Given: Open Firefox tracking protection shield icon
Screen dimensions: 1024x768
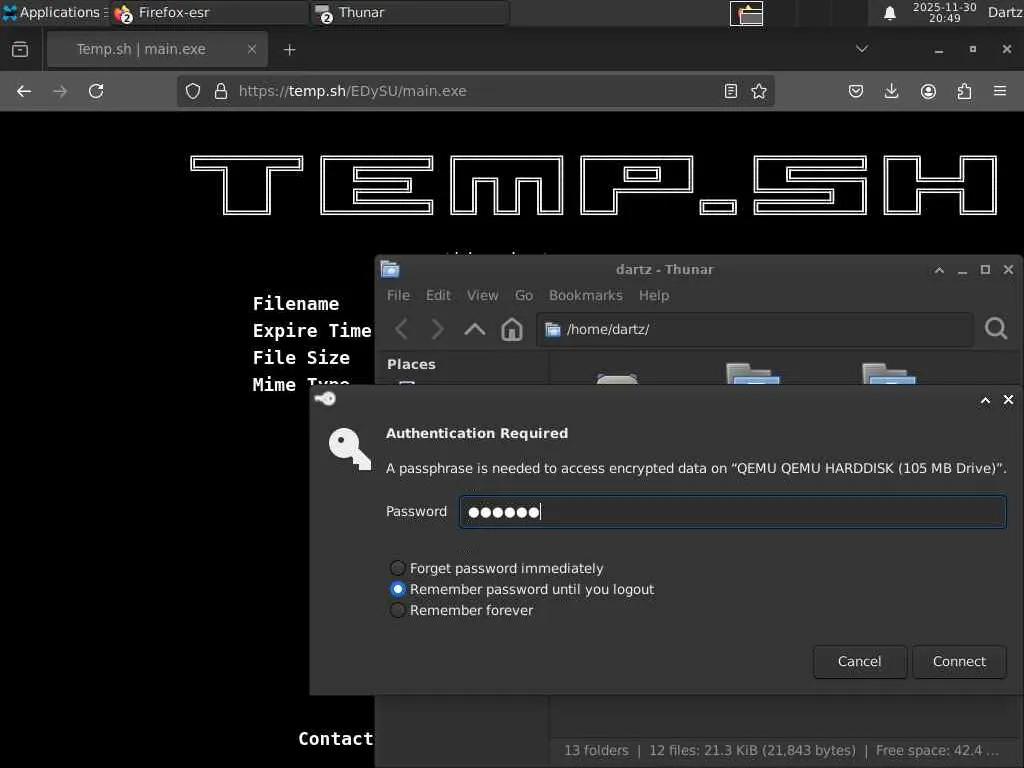Looking at the screenshot, I should click(193, 91).
